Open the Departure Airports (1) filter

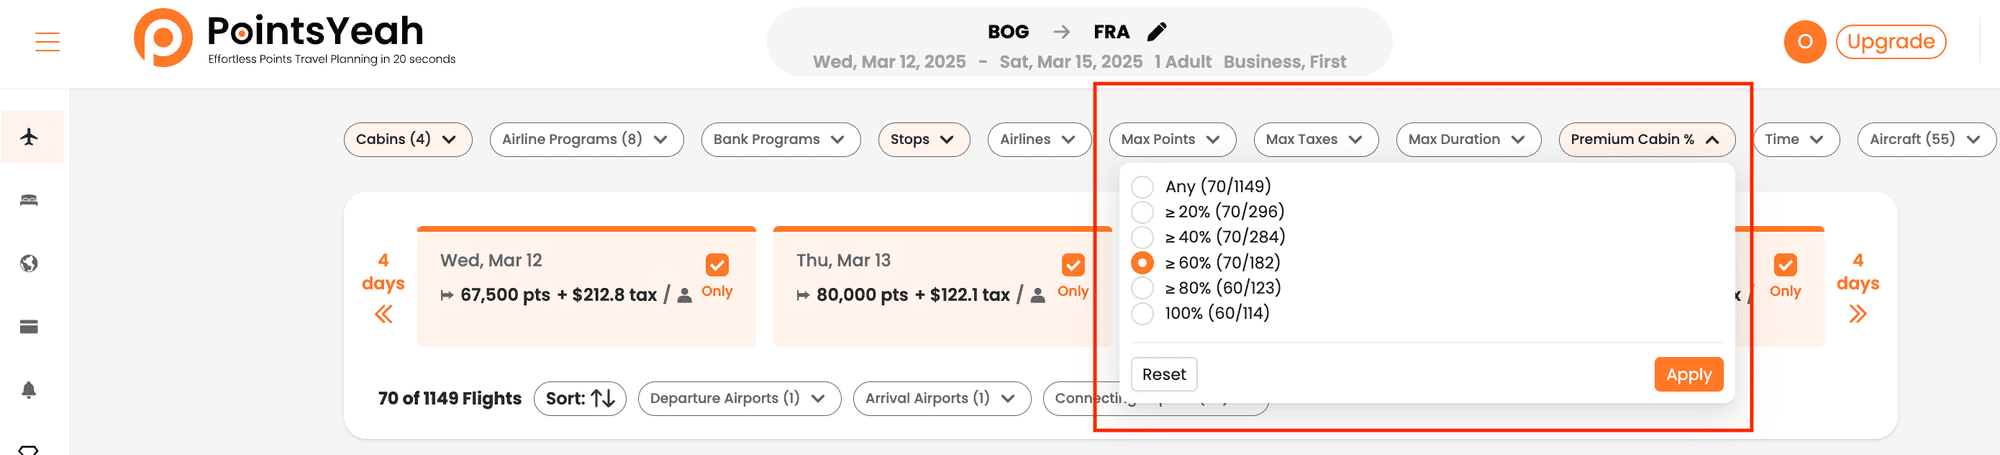point(739,398)
